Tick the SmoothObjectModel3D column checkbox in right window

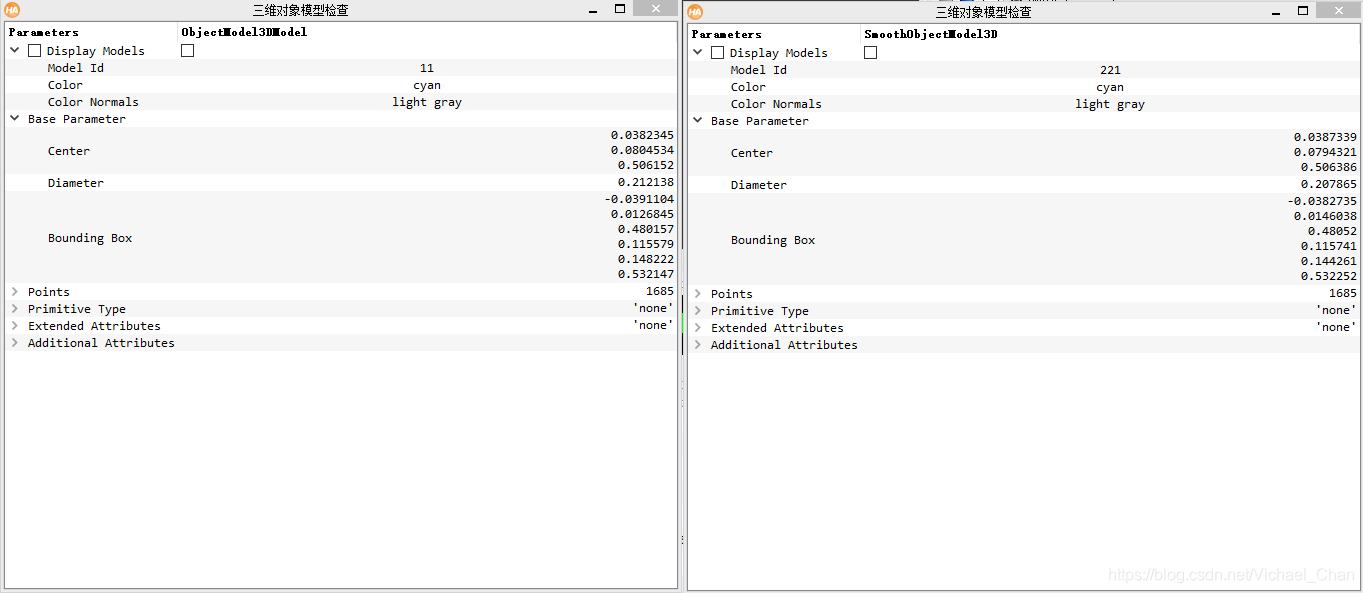(870, 52)
